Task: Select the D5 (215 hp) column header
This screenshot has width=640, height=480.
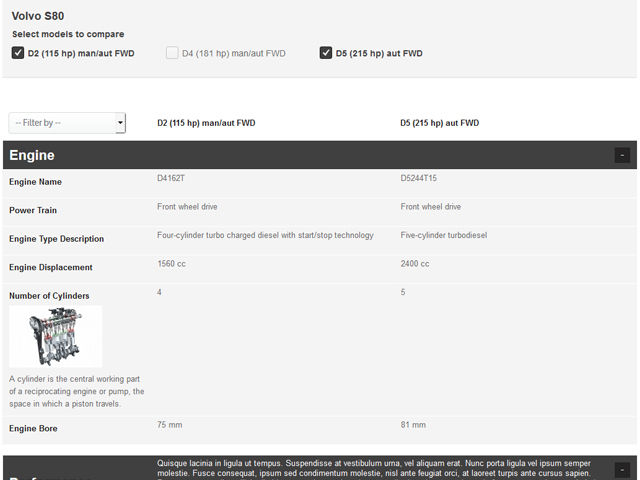Action: click(440, 123)
